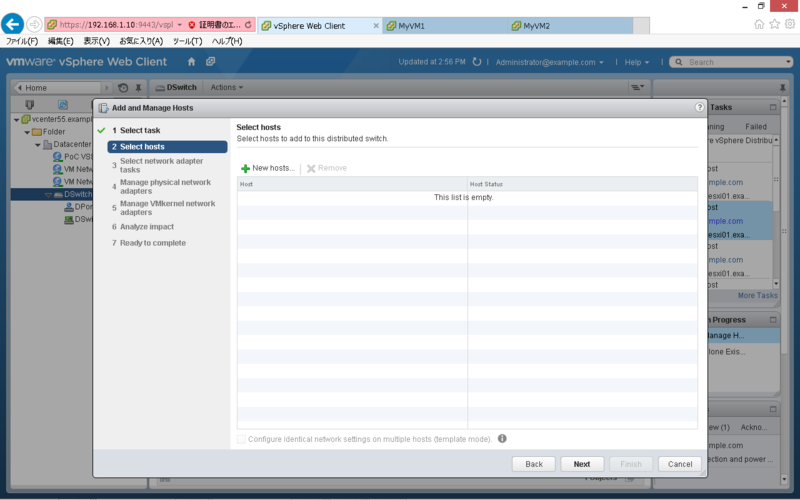Open Administrator@example.com user dropdown
Image resolution: width=800 pixels, height=500 pixels.
pyautogui.click(x=549, y=62)
